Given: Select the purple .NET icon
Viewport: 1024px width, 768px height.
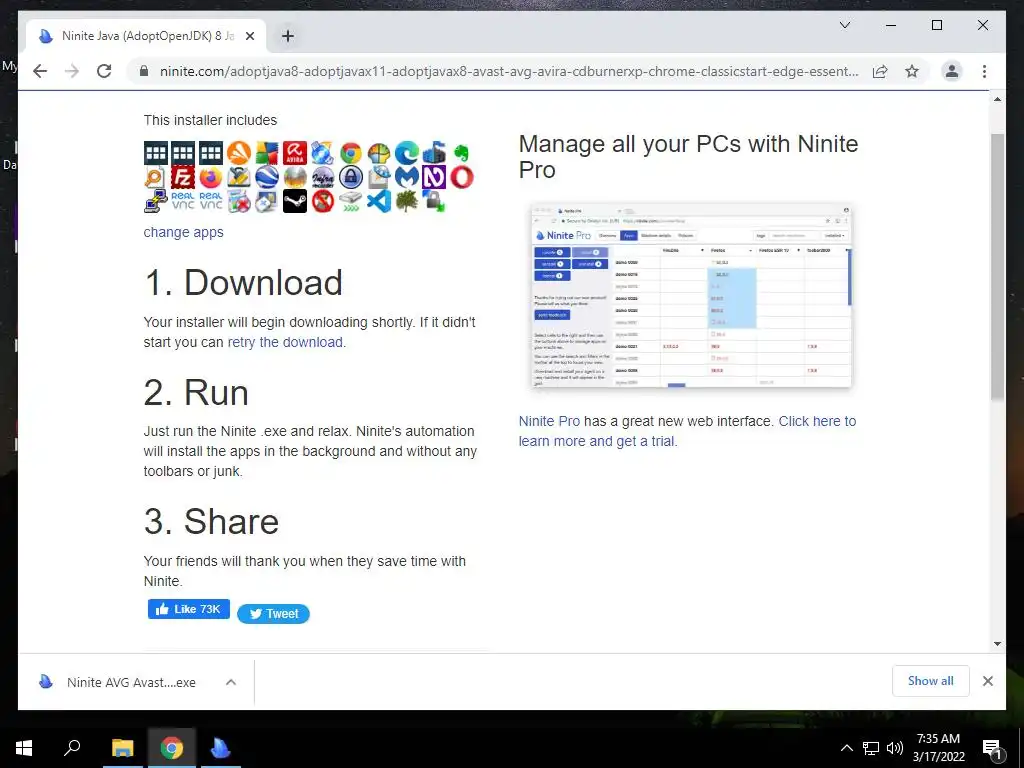Looking at the screenshot, I should pos(434,177).
